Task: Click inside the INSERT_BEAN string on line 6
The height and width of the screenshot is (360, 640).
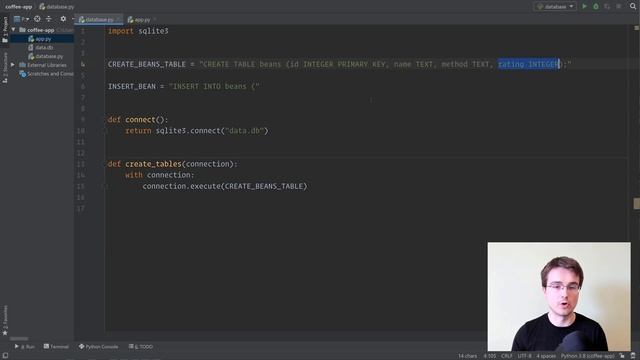Action: 214,87
